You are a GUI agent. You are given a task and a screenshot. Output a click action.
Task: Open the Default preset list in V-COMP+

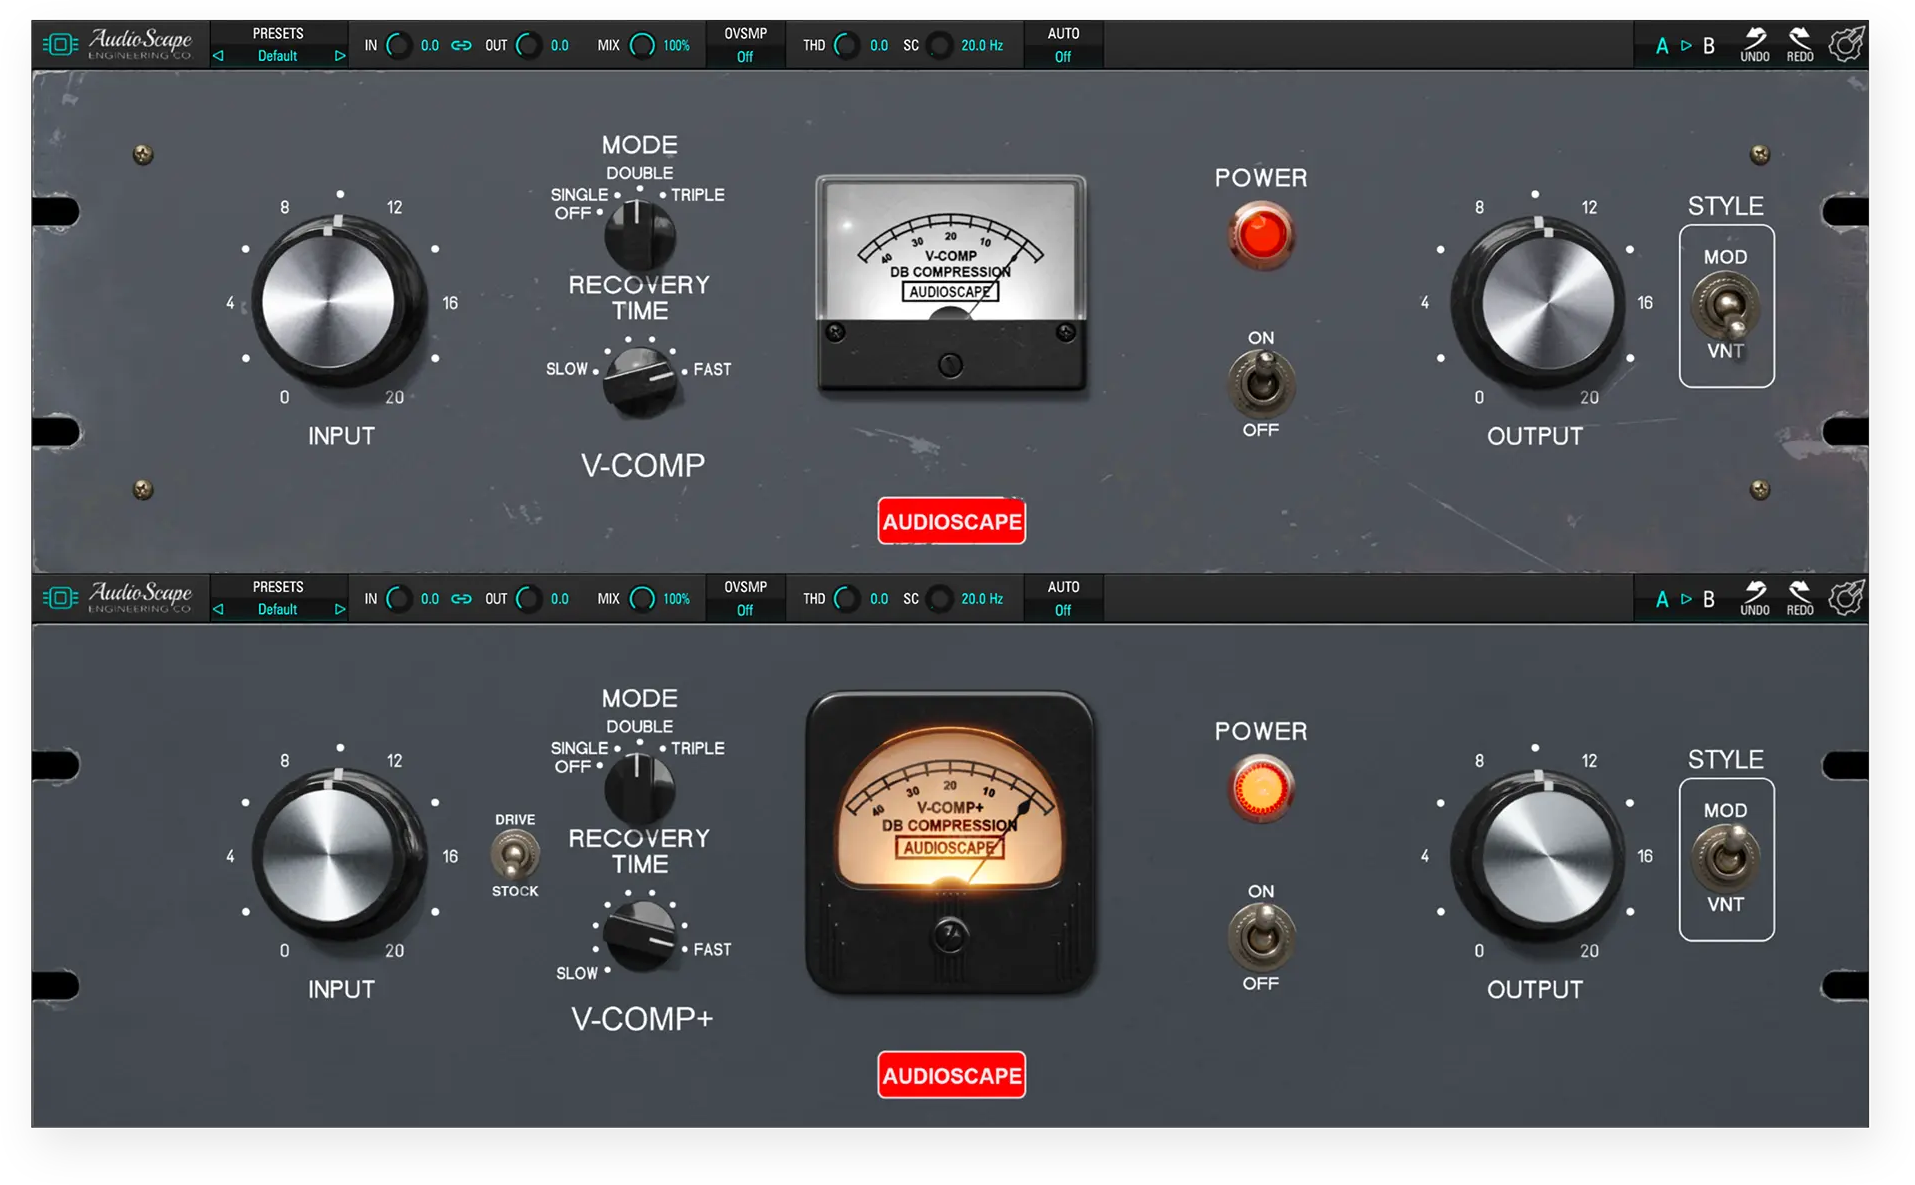coord(278,609)
